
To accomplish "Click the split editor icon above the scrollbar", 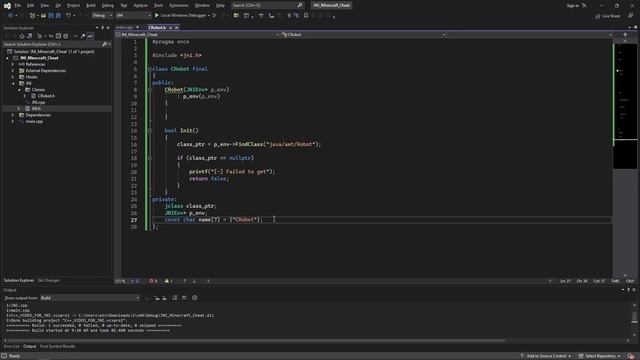I will click(625, 35).
